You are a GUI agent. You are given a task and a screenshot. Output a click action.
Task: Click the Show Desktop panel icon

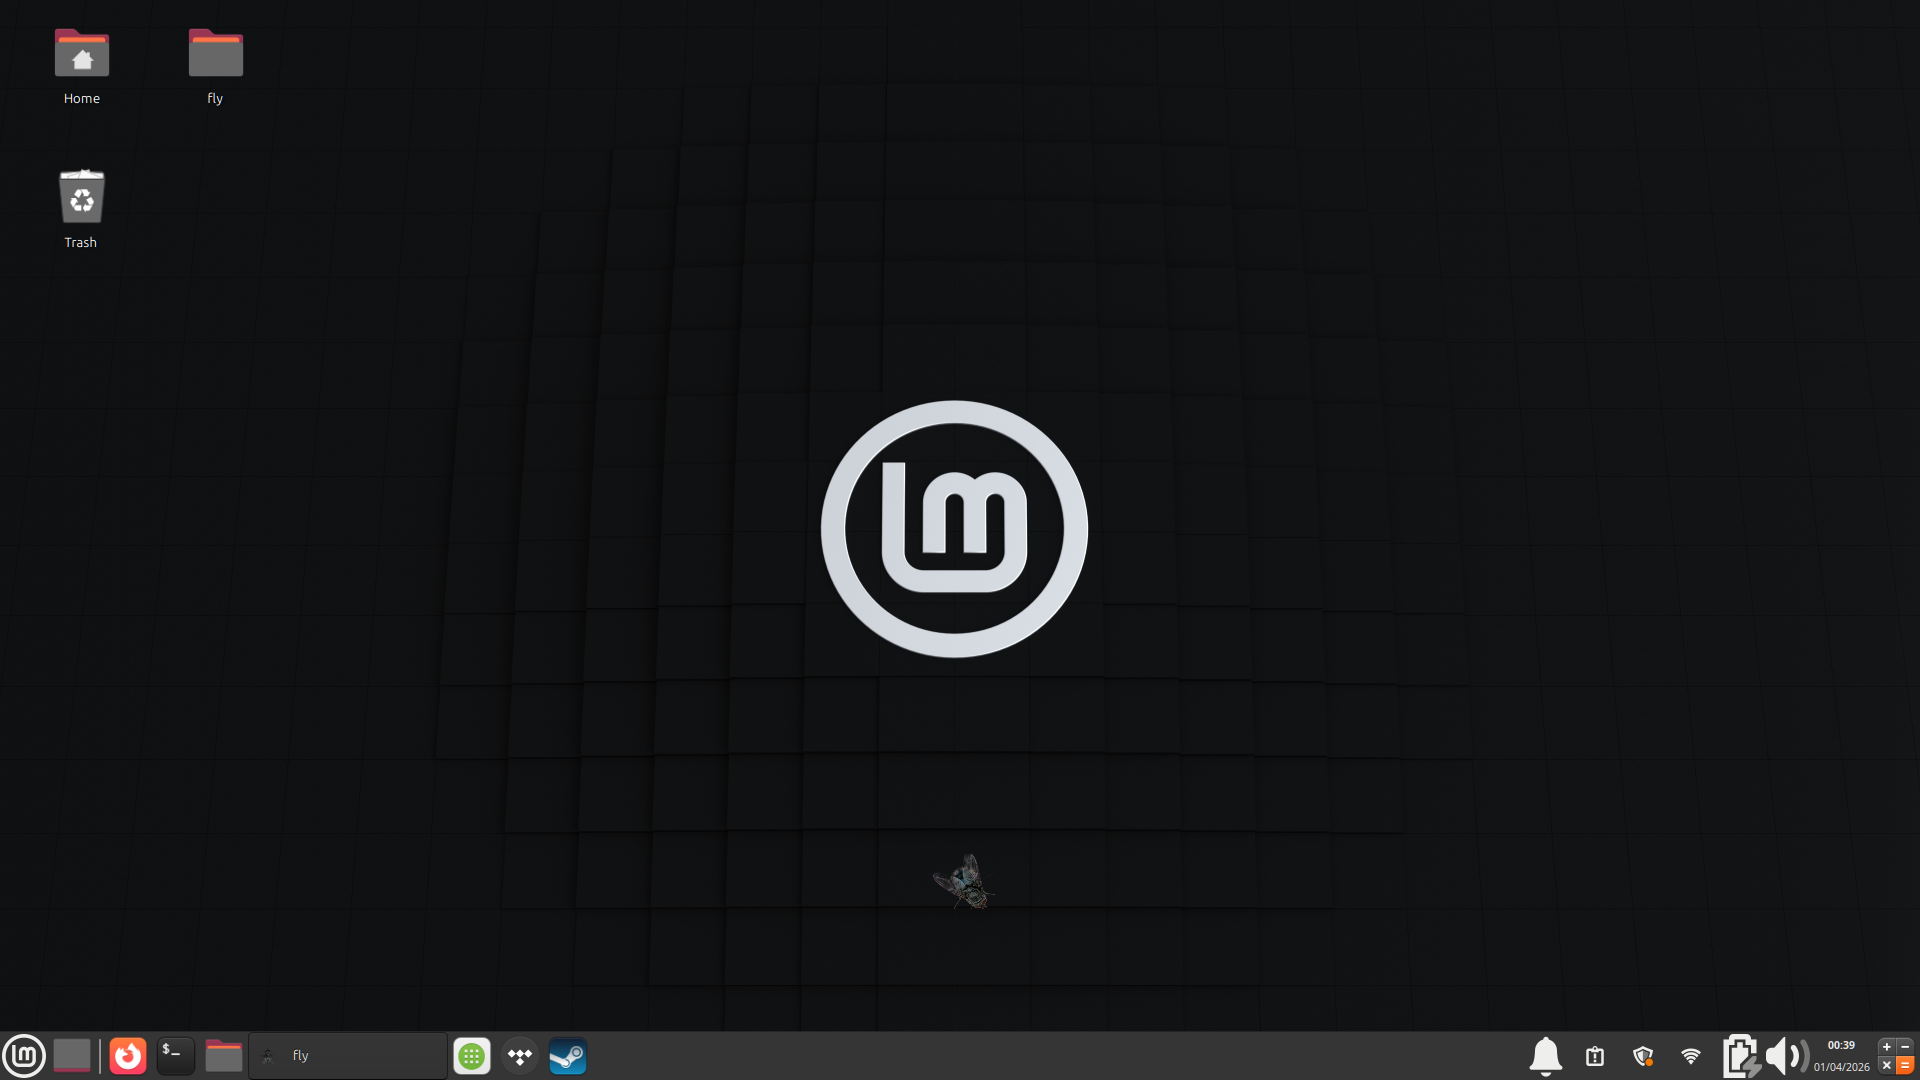tap(72, 1055)
